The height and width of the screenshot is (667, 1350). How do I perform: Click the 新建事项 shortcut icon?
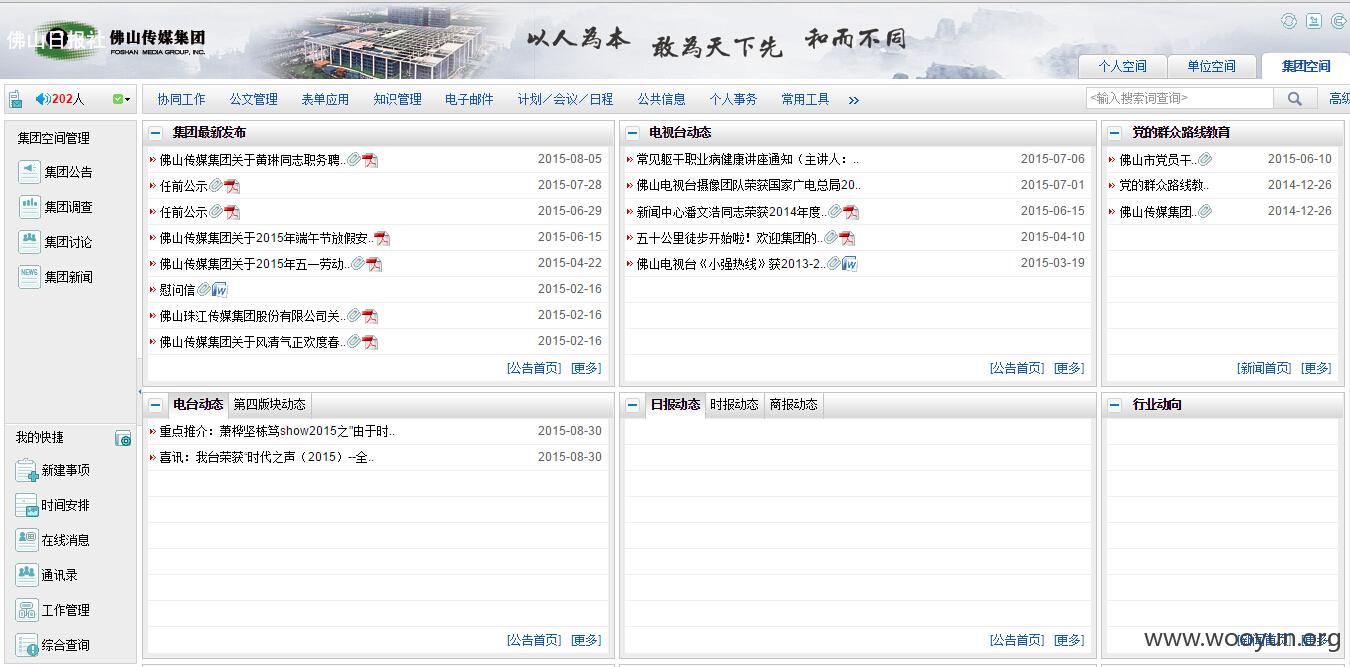tap(27, 470)
